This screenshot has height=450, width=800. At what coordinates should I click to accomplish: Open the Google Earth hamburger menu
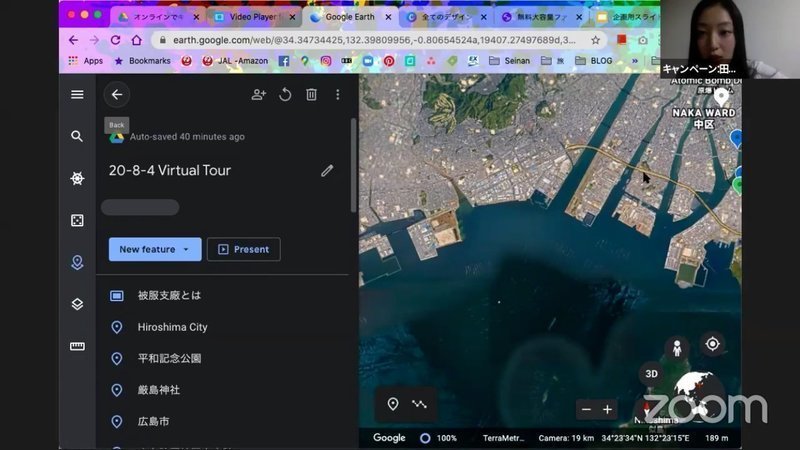pos(77,94)
